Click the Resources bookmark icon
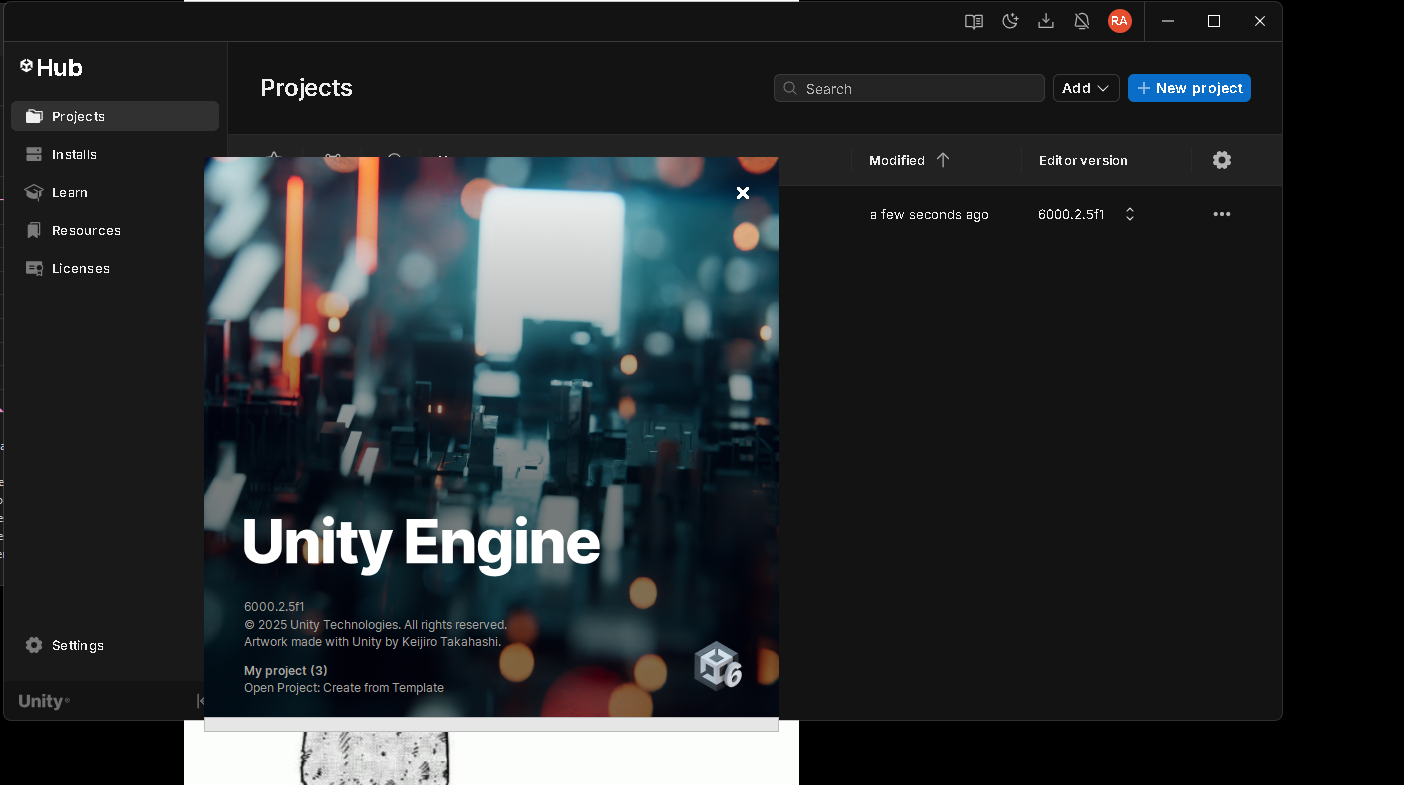Viewport: 1404px width, 785px height. (x=35, y=230)
